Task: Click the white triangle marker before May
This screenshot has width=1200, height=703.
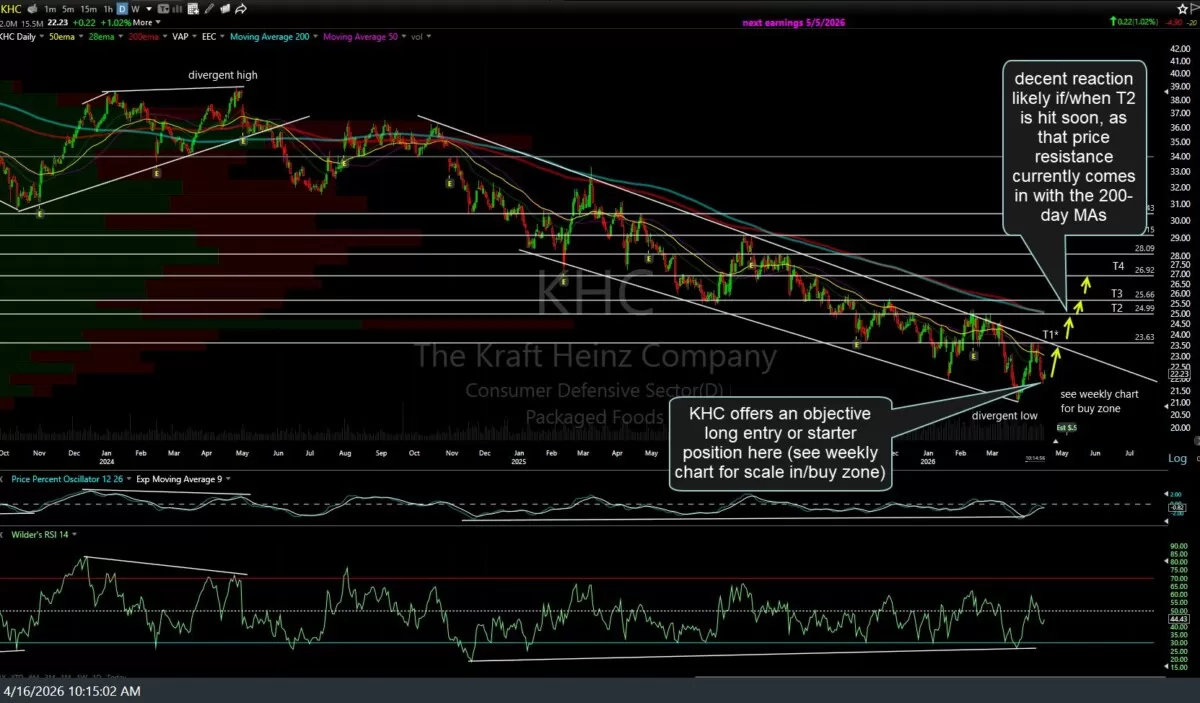Action: click(x=1056, y=441)
